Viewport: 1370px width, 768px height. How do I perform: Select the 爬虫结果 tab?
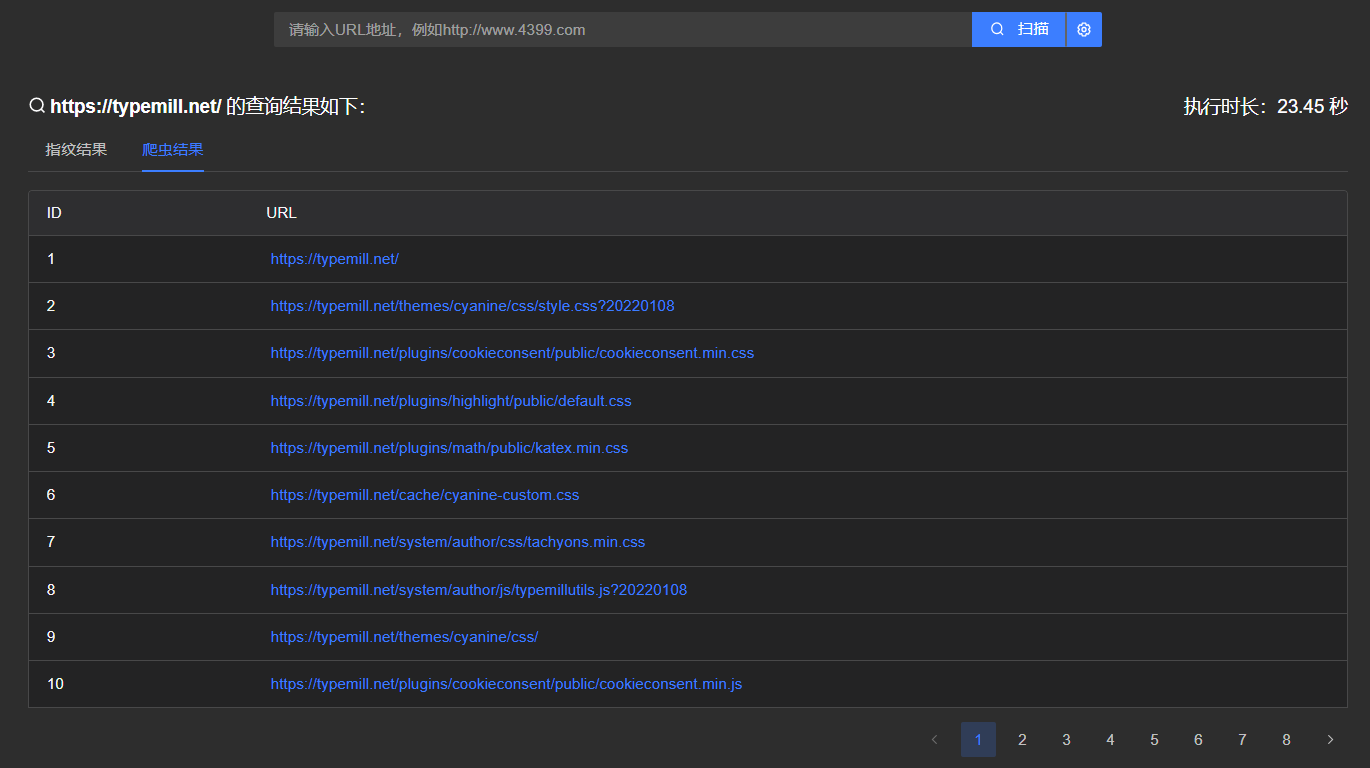click(x=173, y=150)
